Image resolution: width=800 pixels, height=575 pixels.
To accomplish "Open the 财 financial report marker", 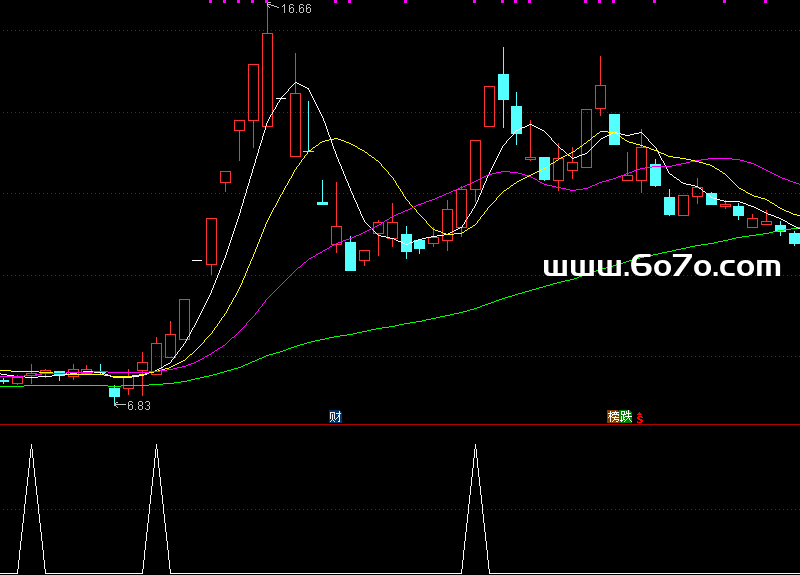I will click(335, 417).
